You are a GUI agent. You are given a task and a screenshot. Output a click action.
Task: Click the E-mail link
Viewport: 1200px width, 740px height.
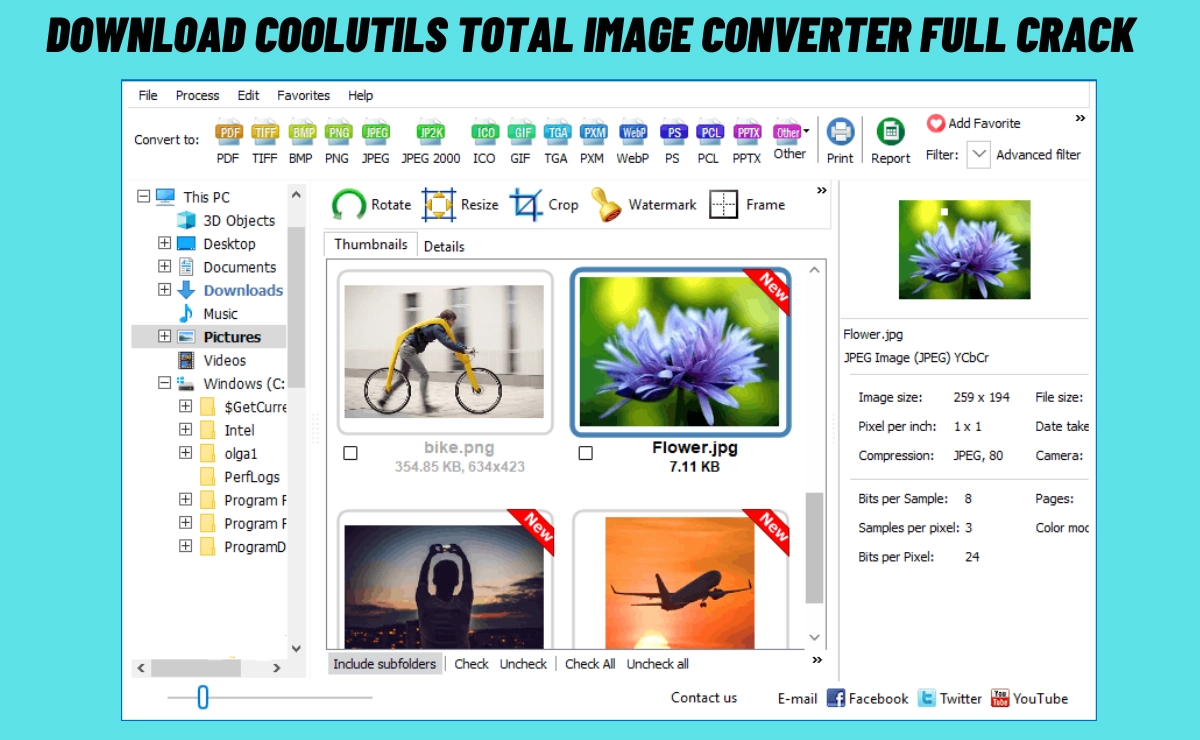click(797, 698)
